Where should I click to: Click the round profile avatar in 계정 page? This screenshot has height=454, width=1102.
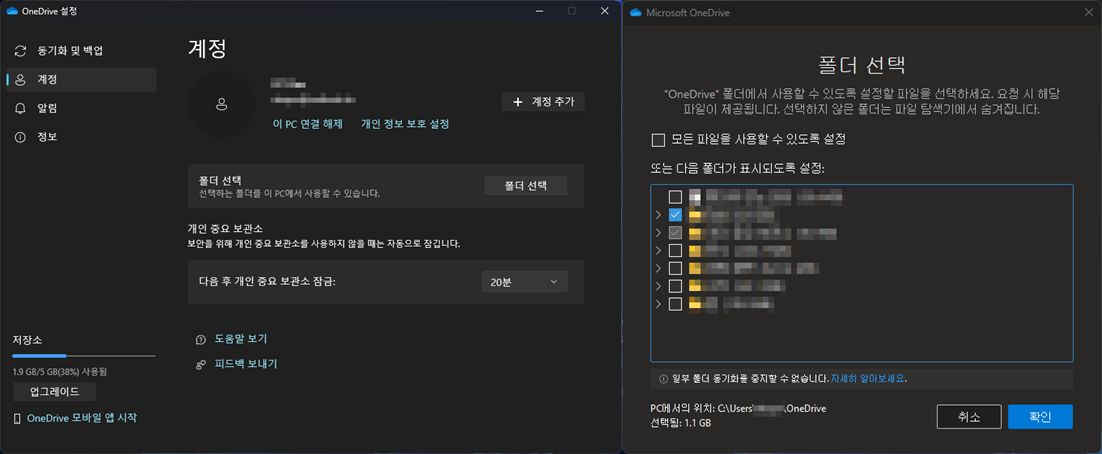[222, 104]
